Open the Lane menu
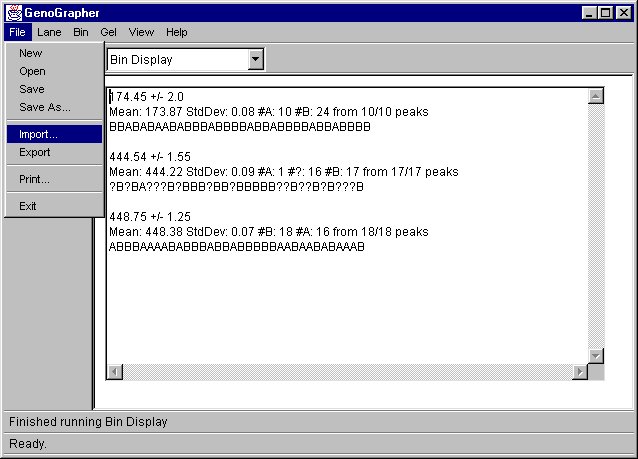Image resolution: width=638 pixels, height=459 pixels. coord(49,32)
